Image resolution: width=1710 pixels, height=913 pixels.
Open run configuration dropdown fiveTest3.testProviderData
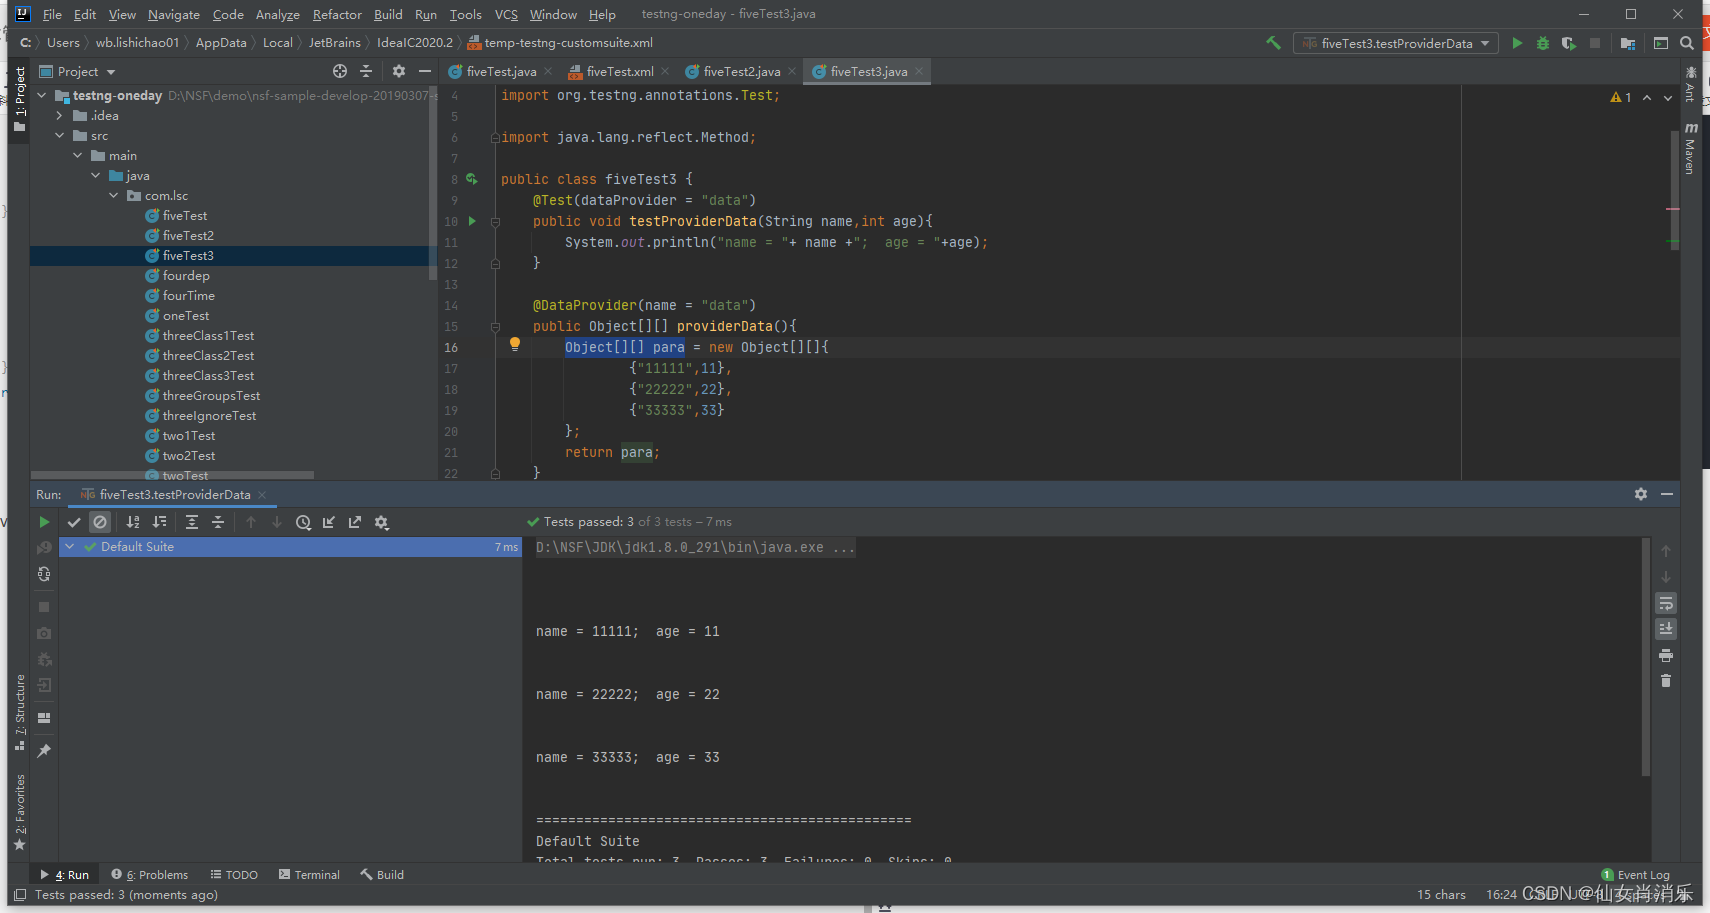pyautogui.click(x=1396, y=43)
